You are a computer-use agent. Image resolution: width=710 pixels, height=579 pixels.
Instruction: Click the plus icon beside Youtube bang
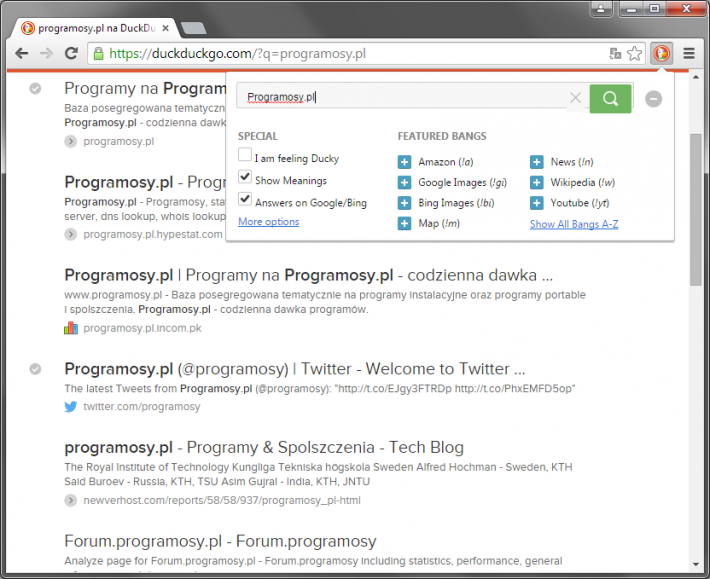[537, 203]
